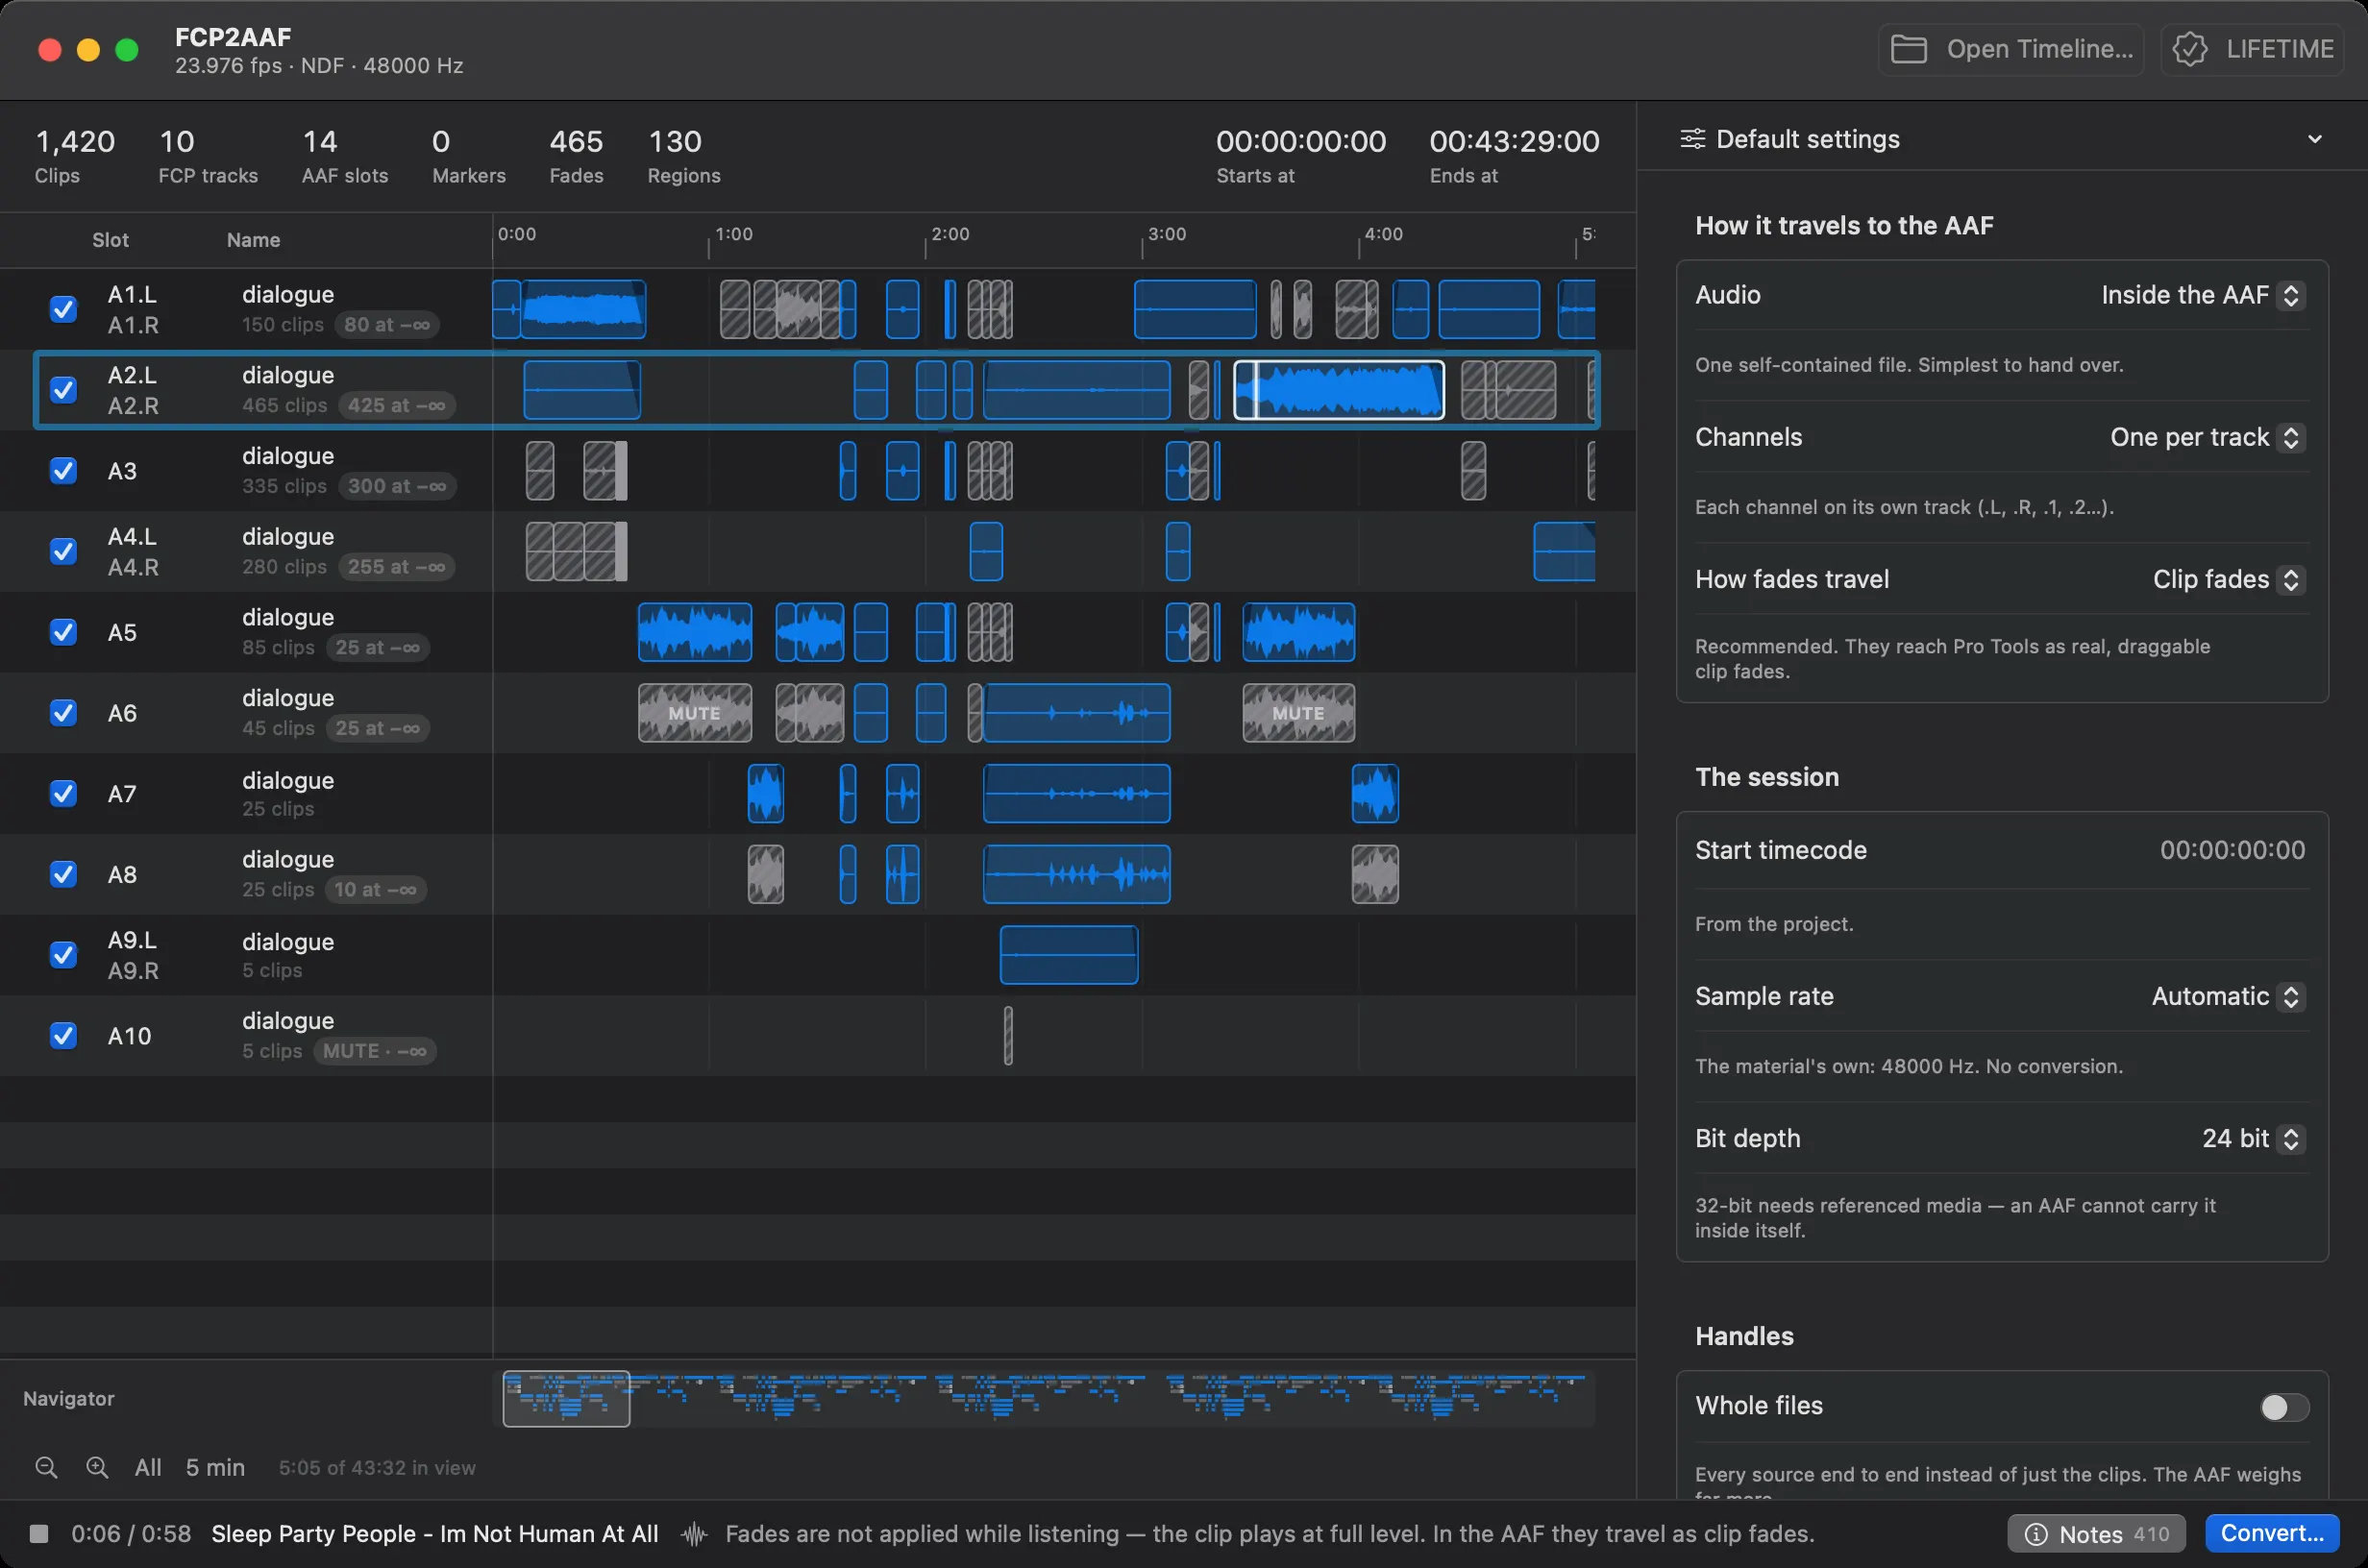The width and height of the screenshot is (2368, 1568).
Task: Click the LIFETIME button
Action: click(2252, 49)
